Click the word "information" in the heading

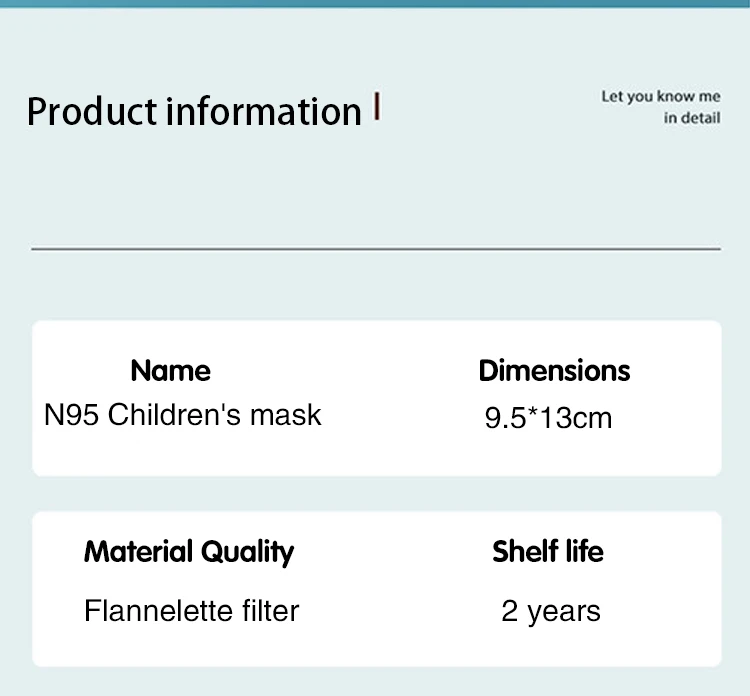coord(264,111)
